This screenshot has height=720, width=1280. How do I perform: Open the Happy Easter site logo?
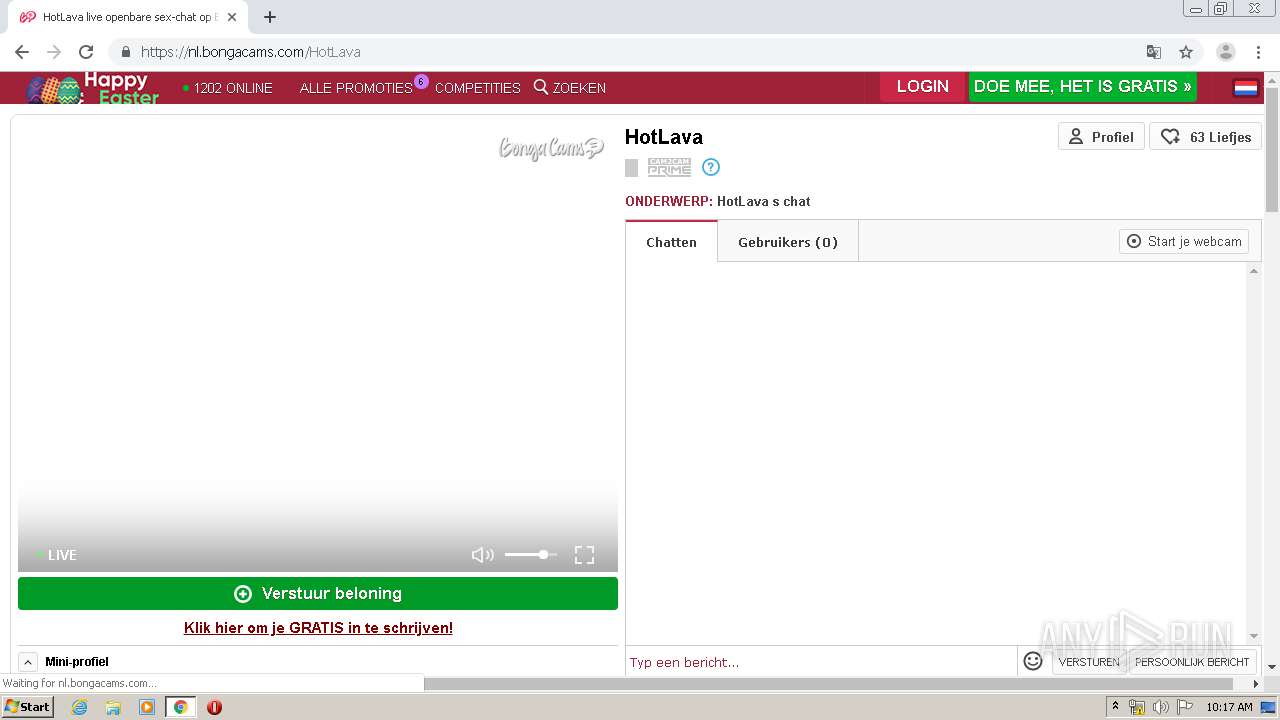coord(93,88)
